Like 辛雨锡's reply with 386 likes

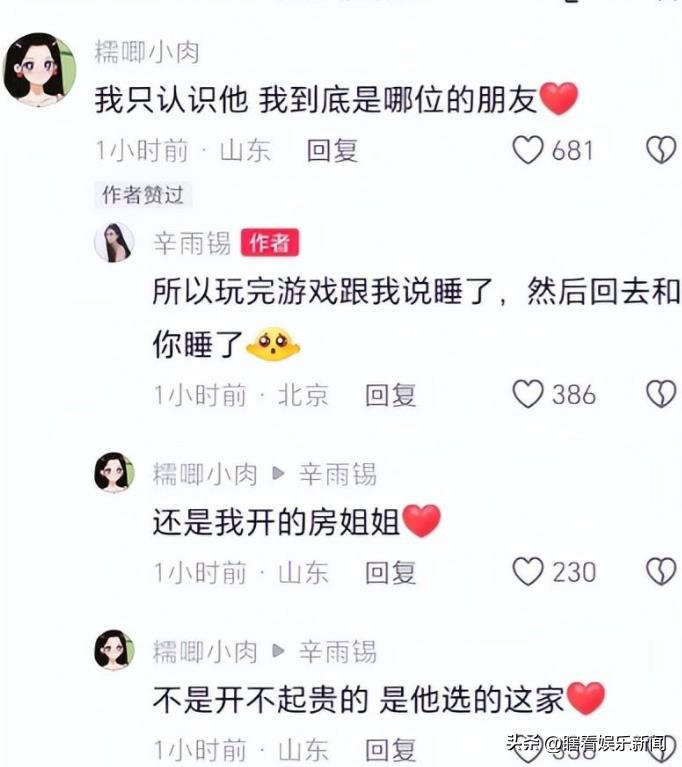[x=528, y=394]
